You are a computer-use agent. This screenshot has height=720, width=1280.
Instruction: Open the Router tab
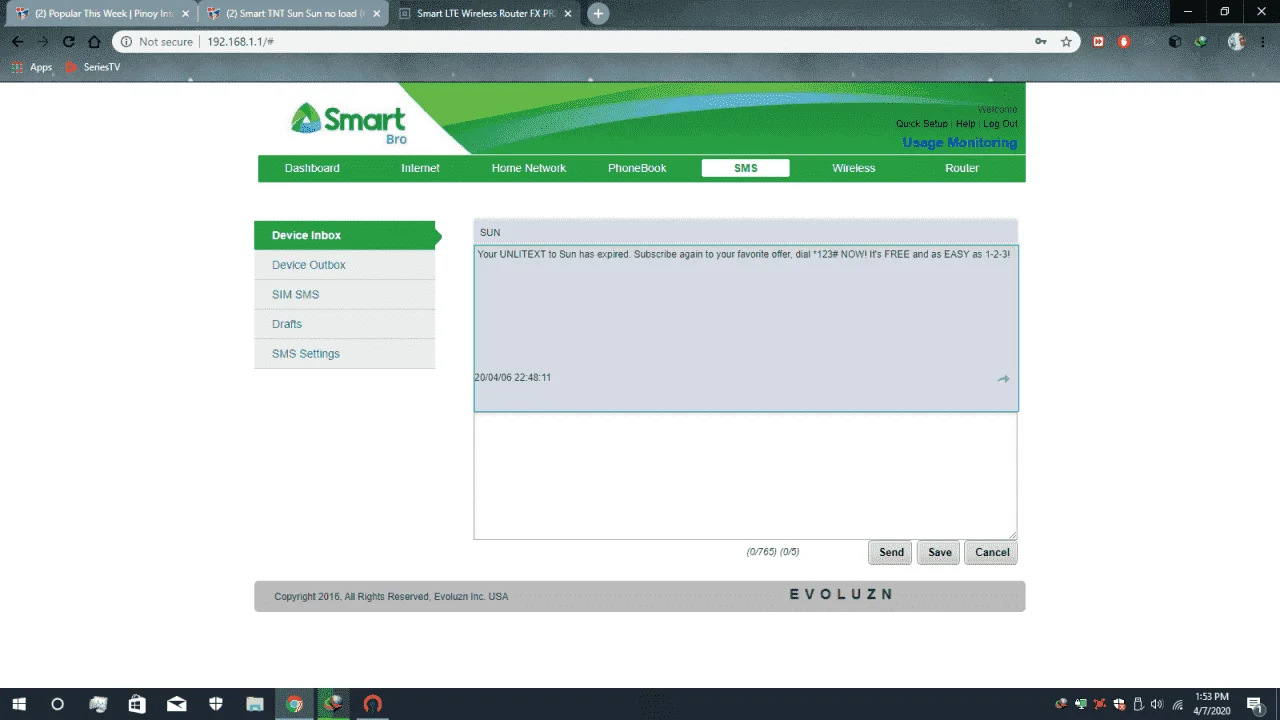pos(962,168)
